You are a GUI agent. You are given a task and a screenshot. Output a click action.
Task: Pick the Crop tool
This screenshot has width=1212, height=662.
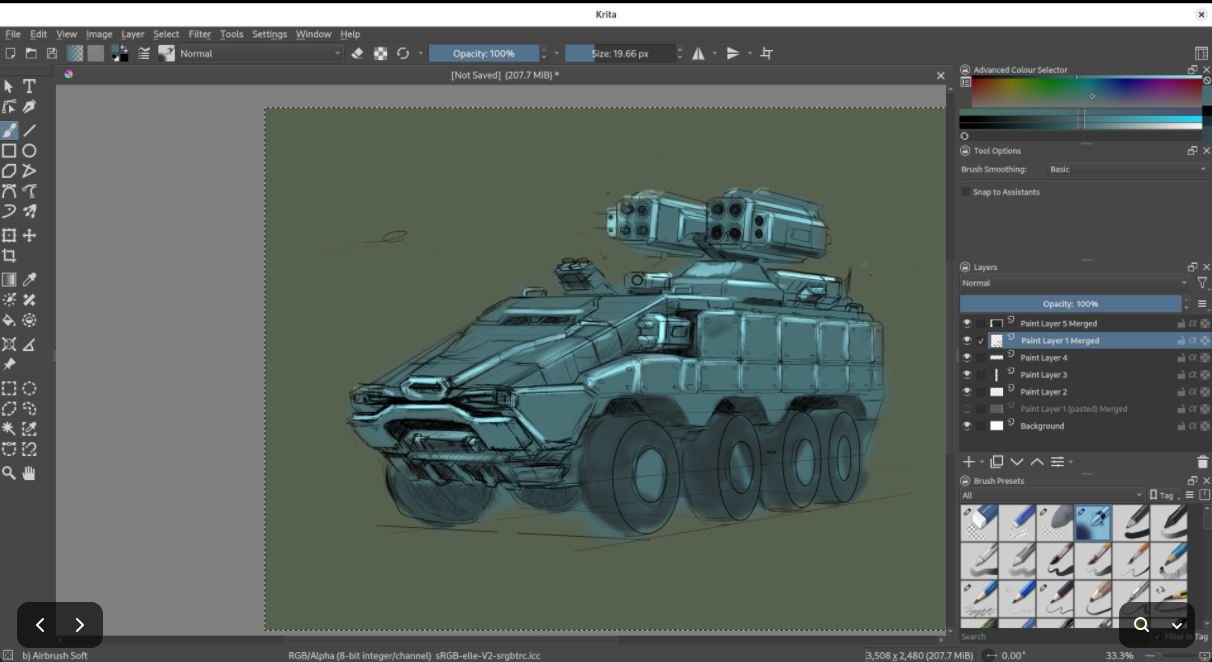tap(9, 256)
